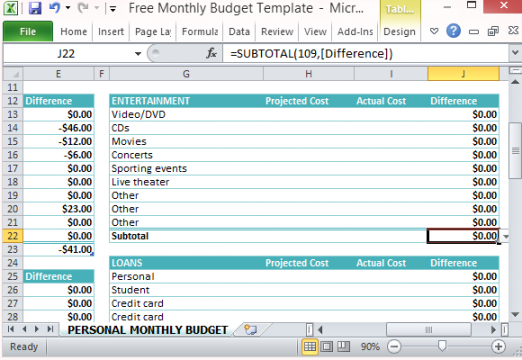
Task: Go to the last sheet tab arrow
Action: click(50, 329)
